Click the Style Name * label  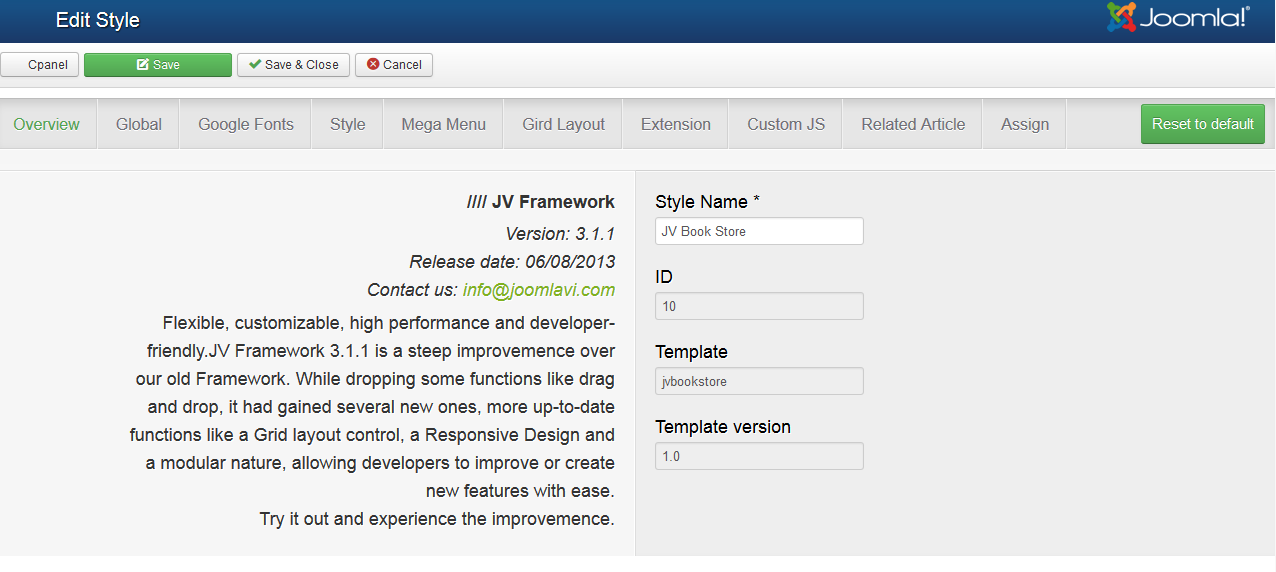(708, 202)
